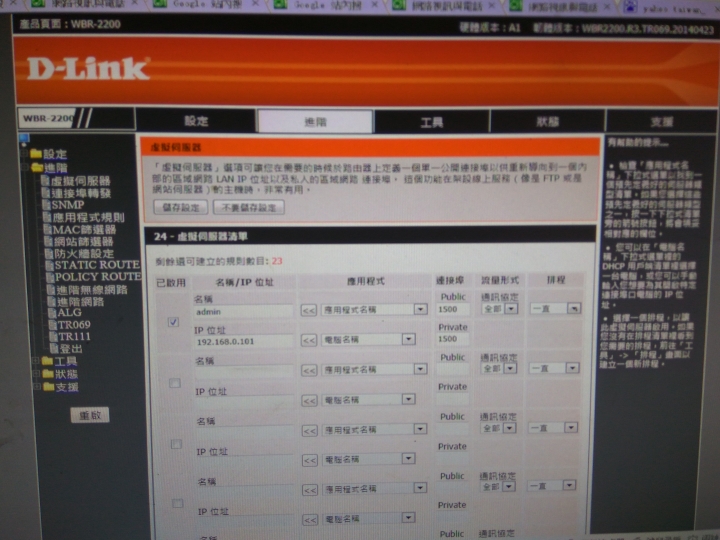The height and width of the screenshot is (540, 720).
Task: Click the page icon beside POLICY ROUTE
Action: [x=50, y=277]
